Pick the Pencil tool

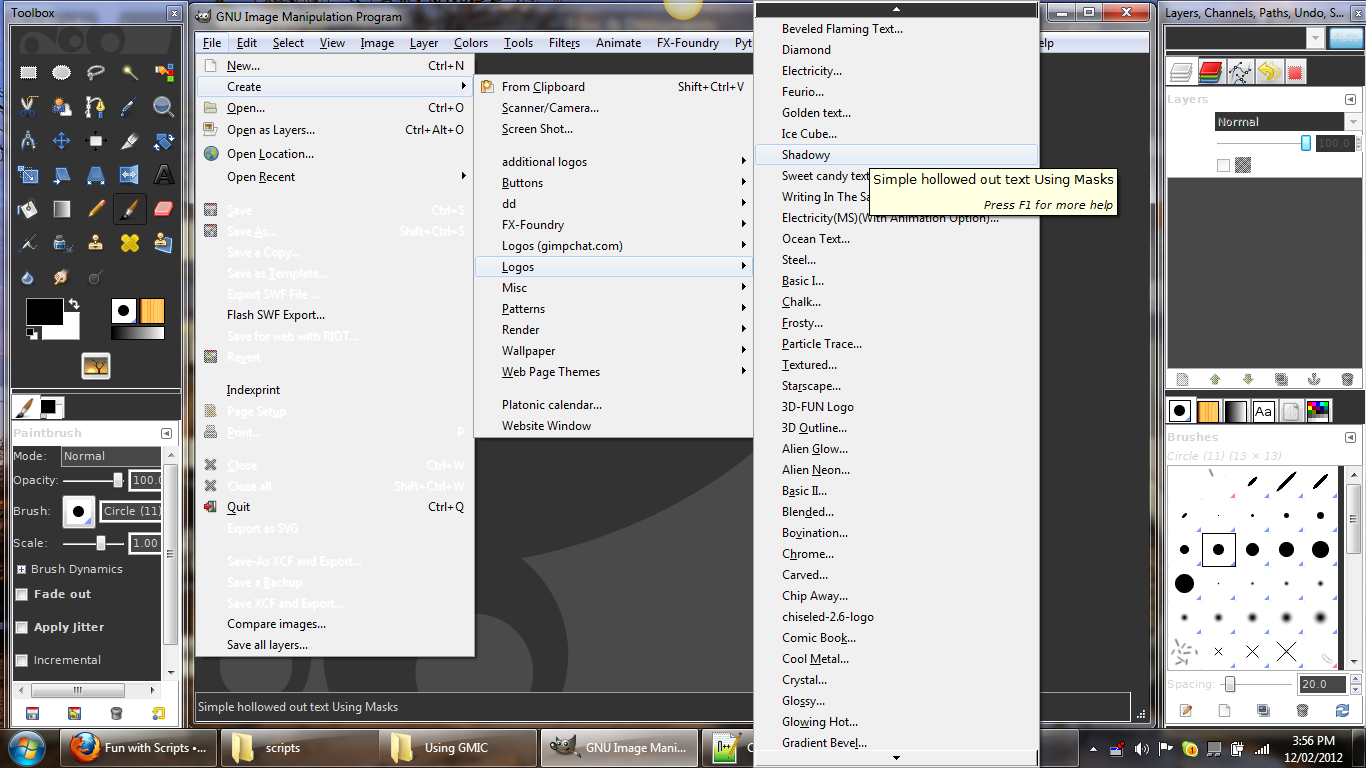(x=96, y=208)
